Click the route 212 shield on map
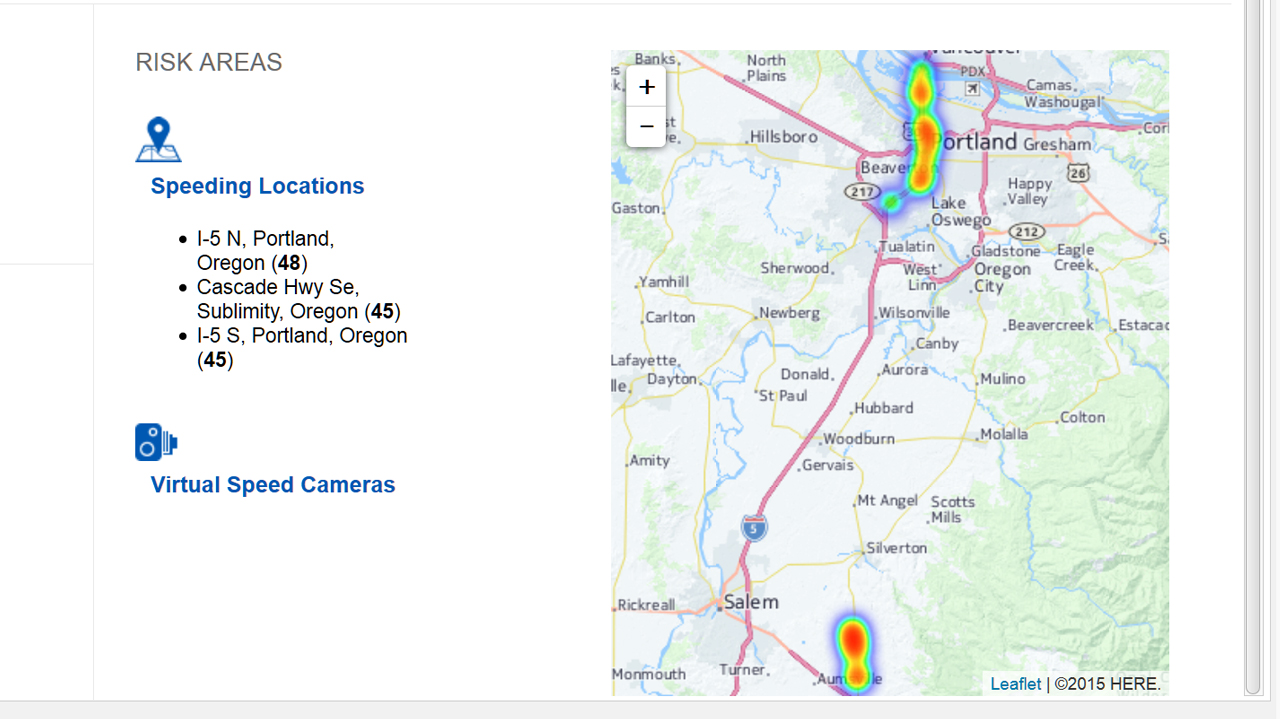Image resolution: width=1280 pixels, height=719 pixels. pyautogui.click(x=1026, y=232)
